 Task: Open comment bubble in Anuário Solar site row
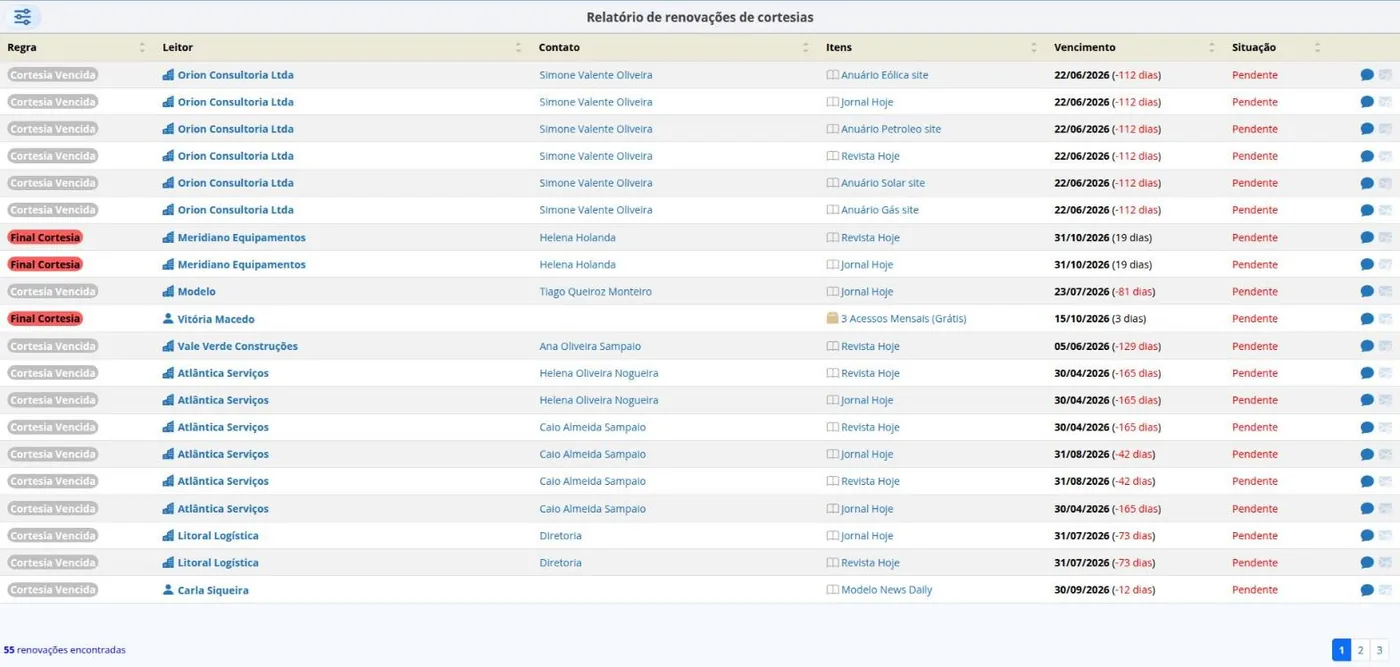click(x=1367, y=183)
